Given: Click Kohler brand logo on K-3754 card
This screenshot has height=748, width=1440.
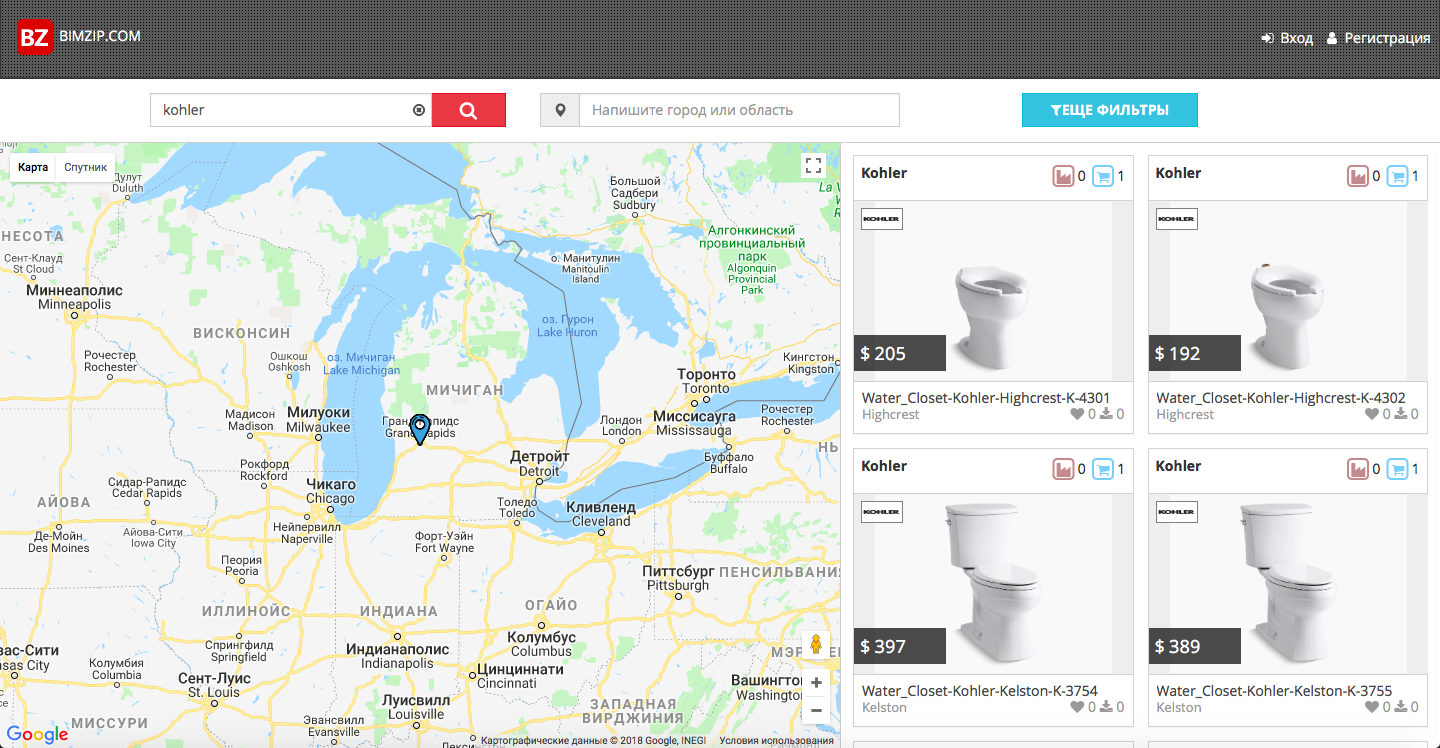Looking at the screenshot, I should (x=882, y=512).
